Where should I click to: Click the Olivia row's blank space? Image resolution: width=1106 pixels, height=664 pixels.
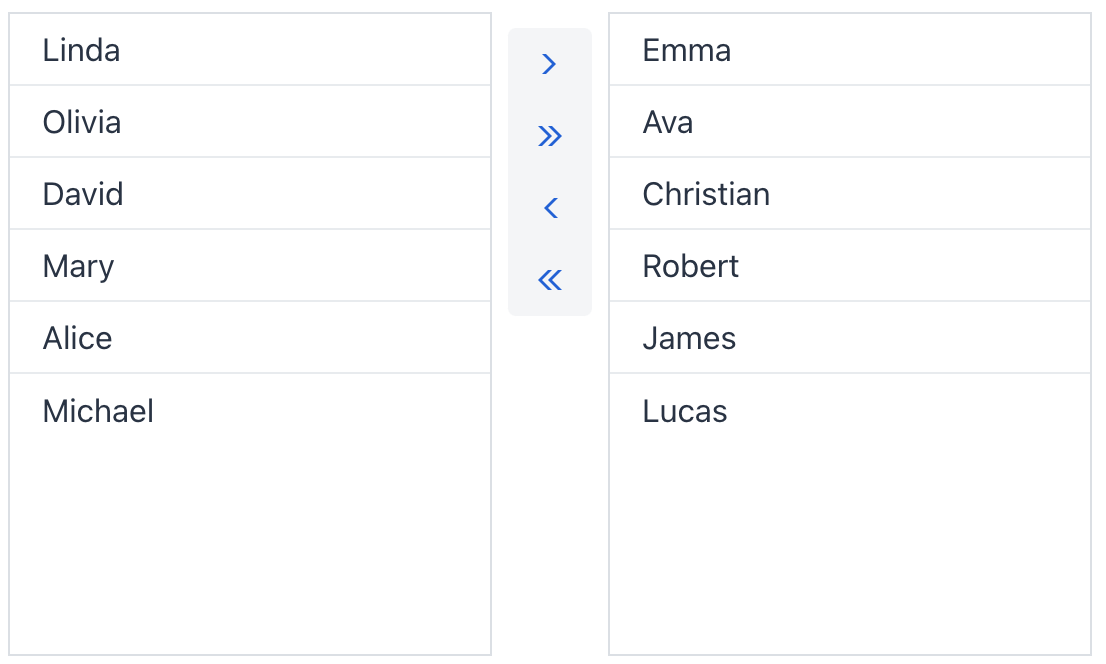point(330,122)
